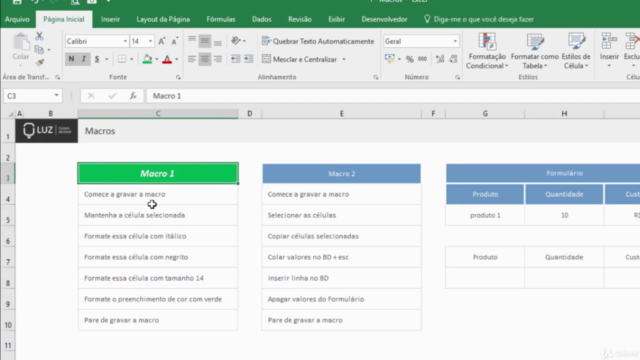Open borders dropdown arrow
The image size is (640, 360).
coord(131,59)
